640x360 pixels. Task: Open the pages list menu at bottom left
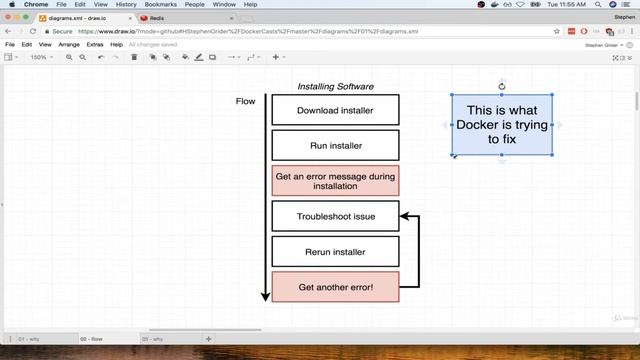10,339
